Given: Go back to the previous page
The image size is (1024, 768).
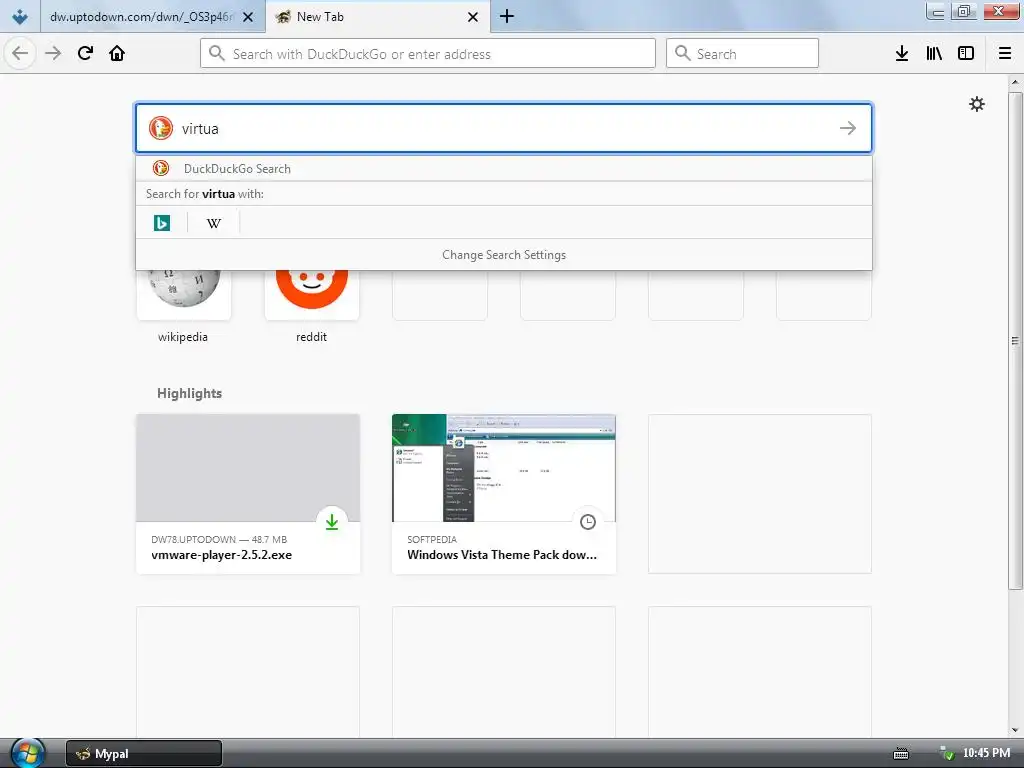Looking at the screenshot, I should click(20, 54).
